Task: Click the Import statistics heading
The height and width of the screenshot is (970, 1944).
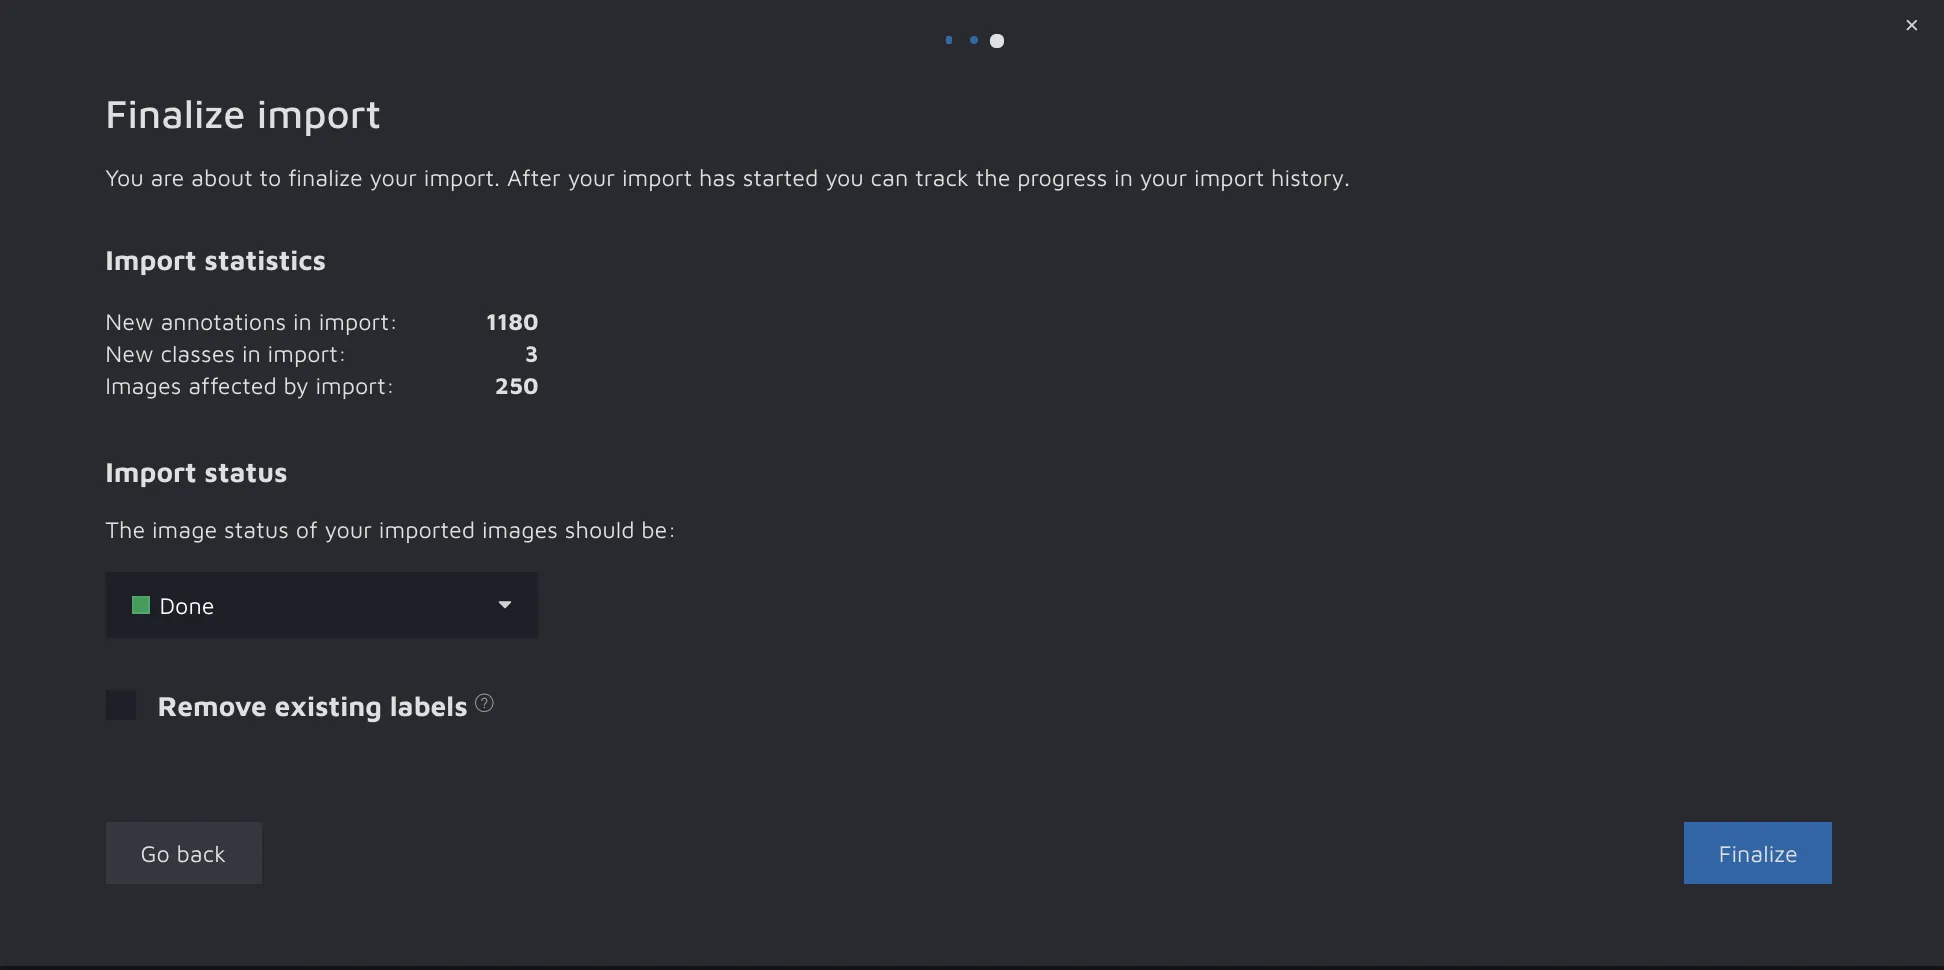Action: pyautogui.click(x=215, y=261)
